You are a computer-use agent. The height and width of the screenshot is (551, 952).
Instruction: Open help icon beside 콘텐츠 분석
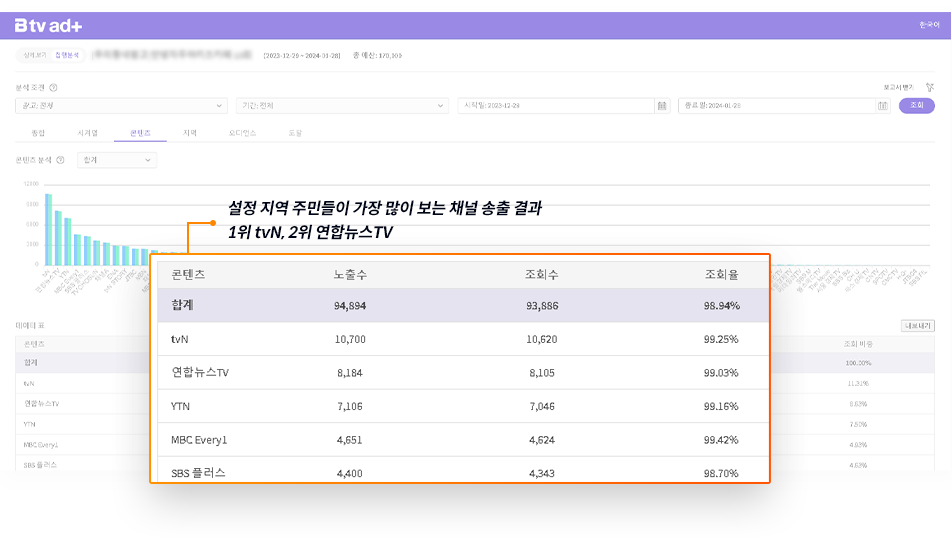pos(60,160)
